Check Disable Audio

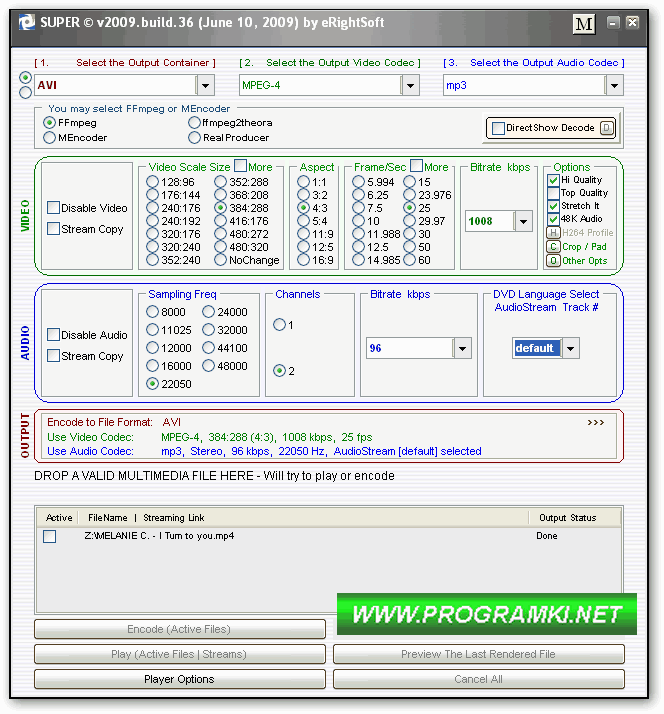[x=53, y=335]
